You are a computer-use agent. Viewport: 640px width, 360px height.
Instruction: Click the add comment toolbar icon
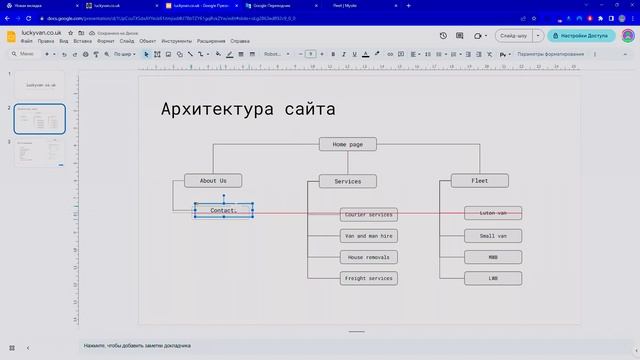(x=401, y=54)
